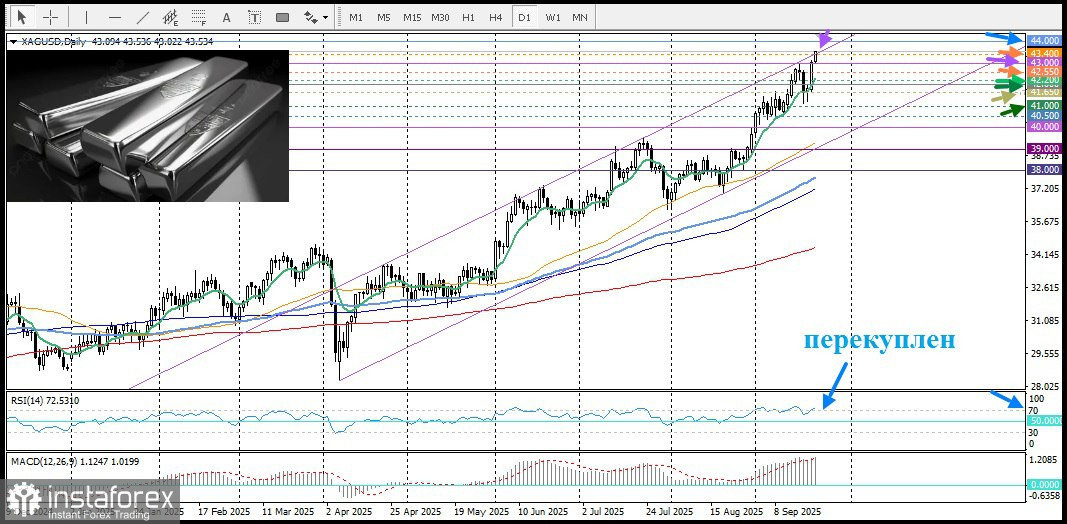Switch chart to M1 timeframe
Screen dimensions: 1067x524
(356, 18)
